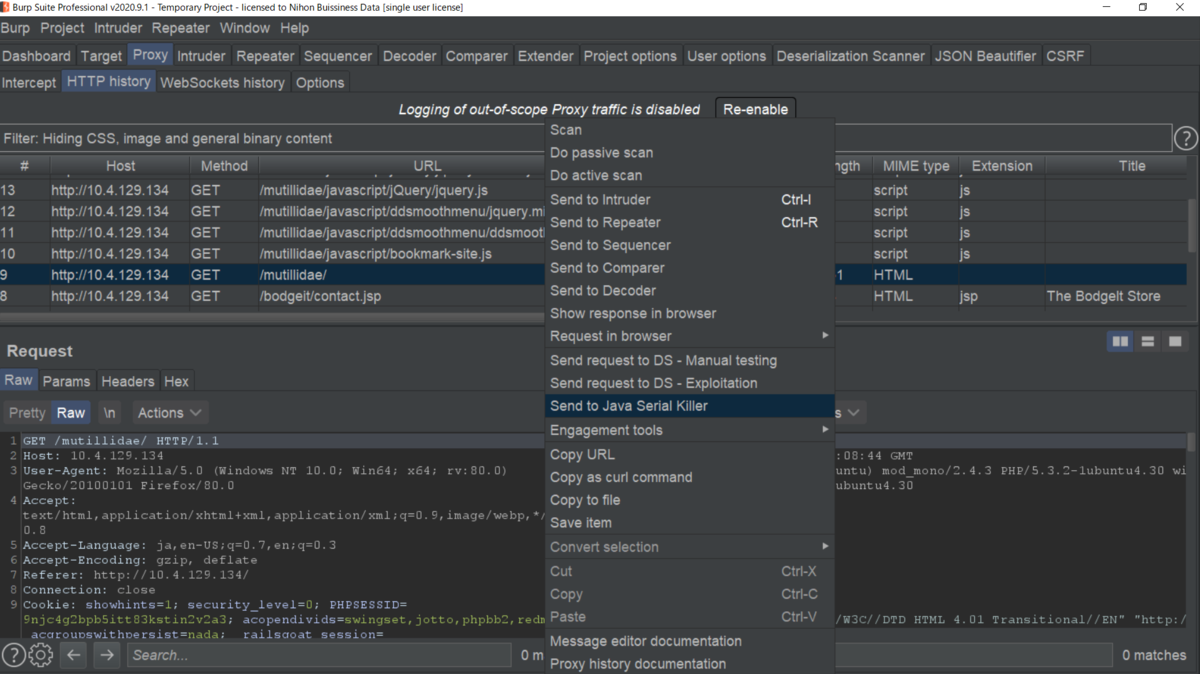This screenshot has height=674, width=1200.
Task: Open the Repeater menu in menu bar
Action: pyautogui.click(x=181, y=28)
